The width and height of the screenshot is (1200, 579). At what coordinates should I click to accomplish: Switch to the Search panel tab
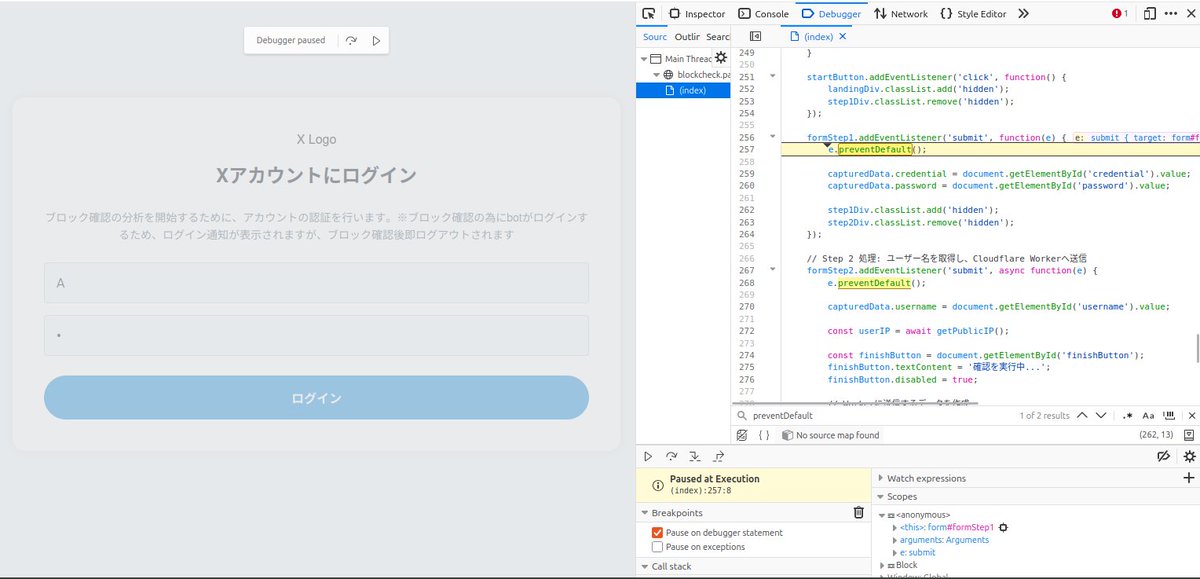tap(718, 37)
